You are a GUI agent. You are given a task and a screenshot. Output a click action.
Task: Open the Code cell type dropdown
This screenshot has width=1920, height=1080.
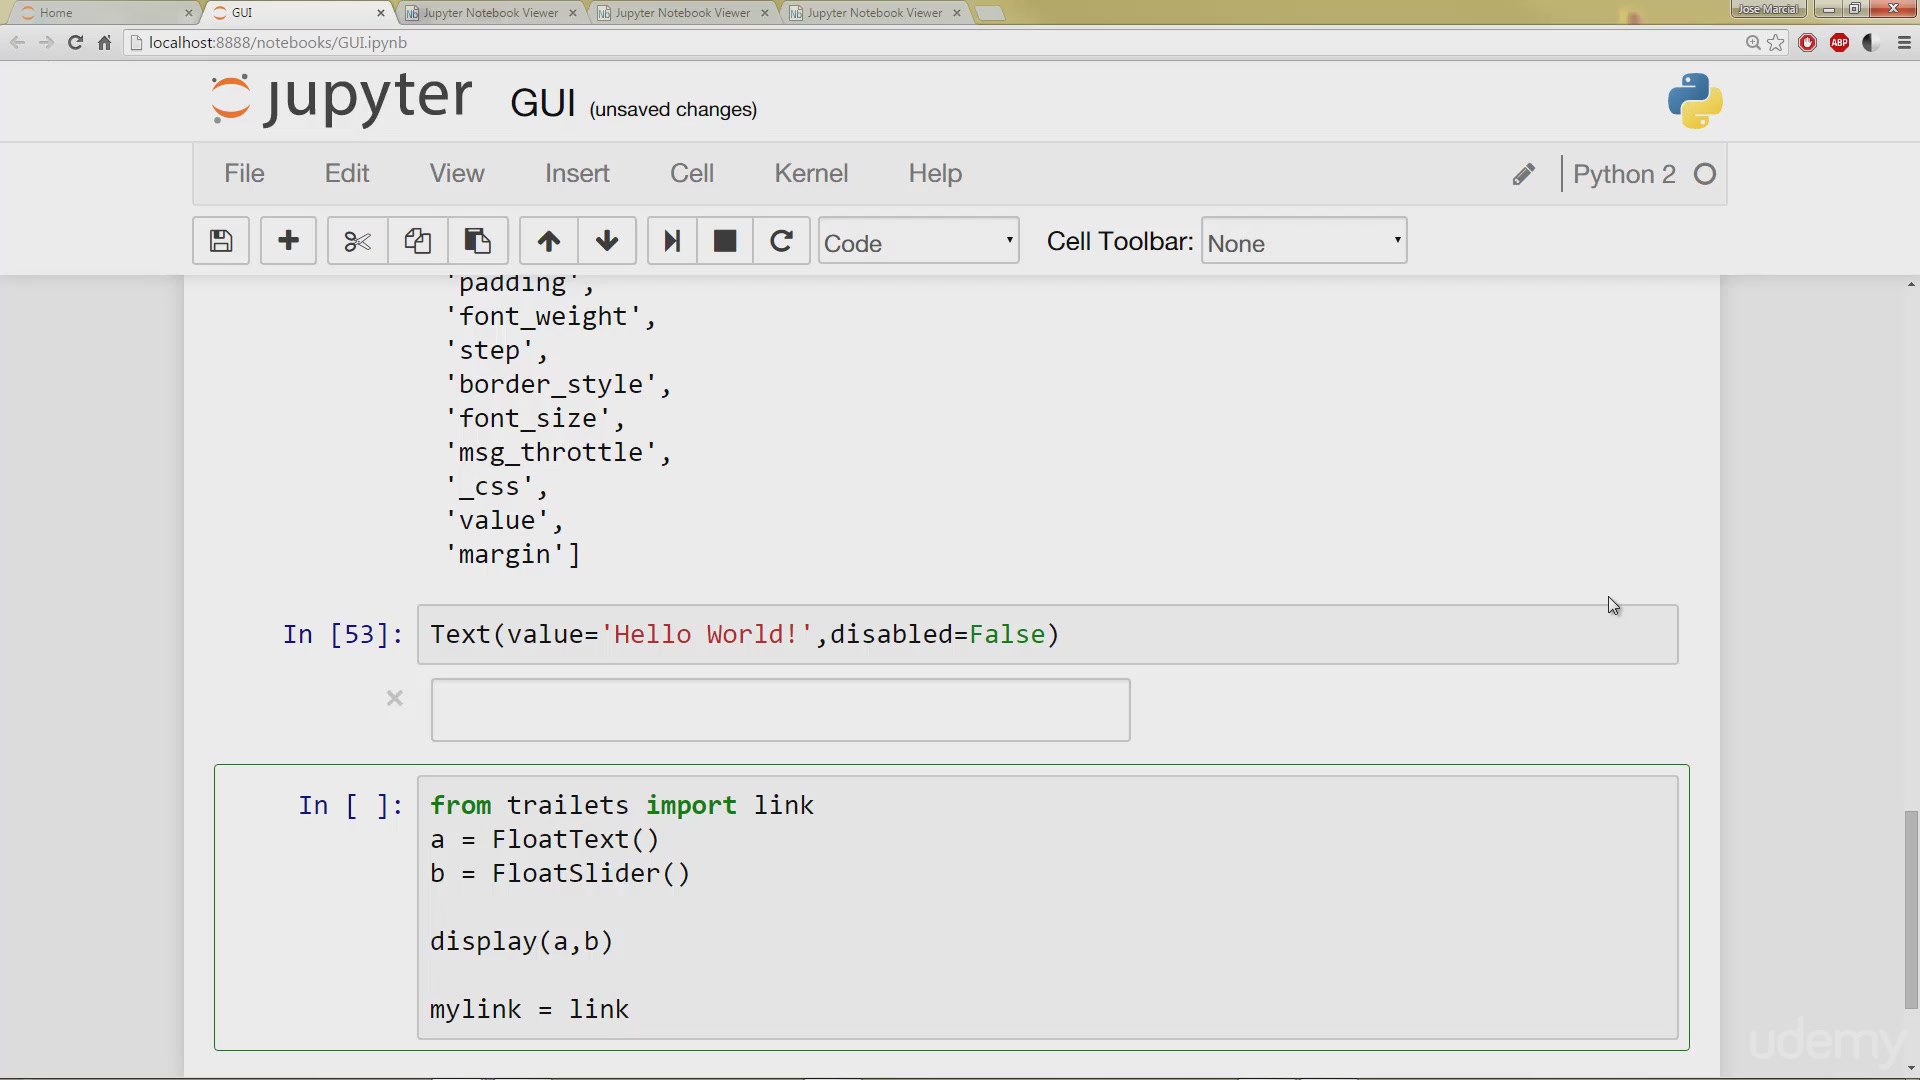tap(918, 241)
